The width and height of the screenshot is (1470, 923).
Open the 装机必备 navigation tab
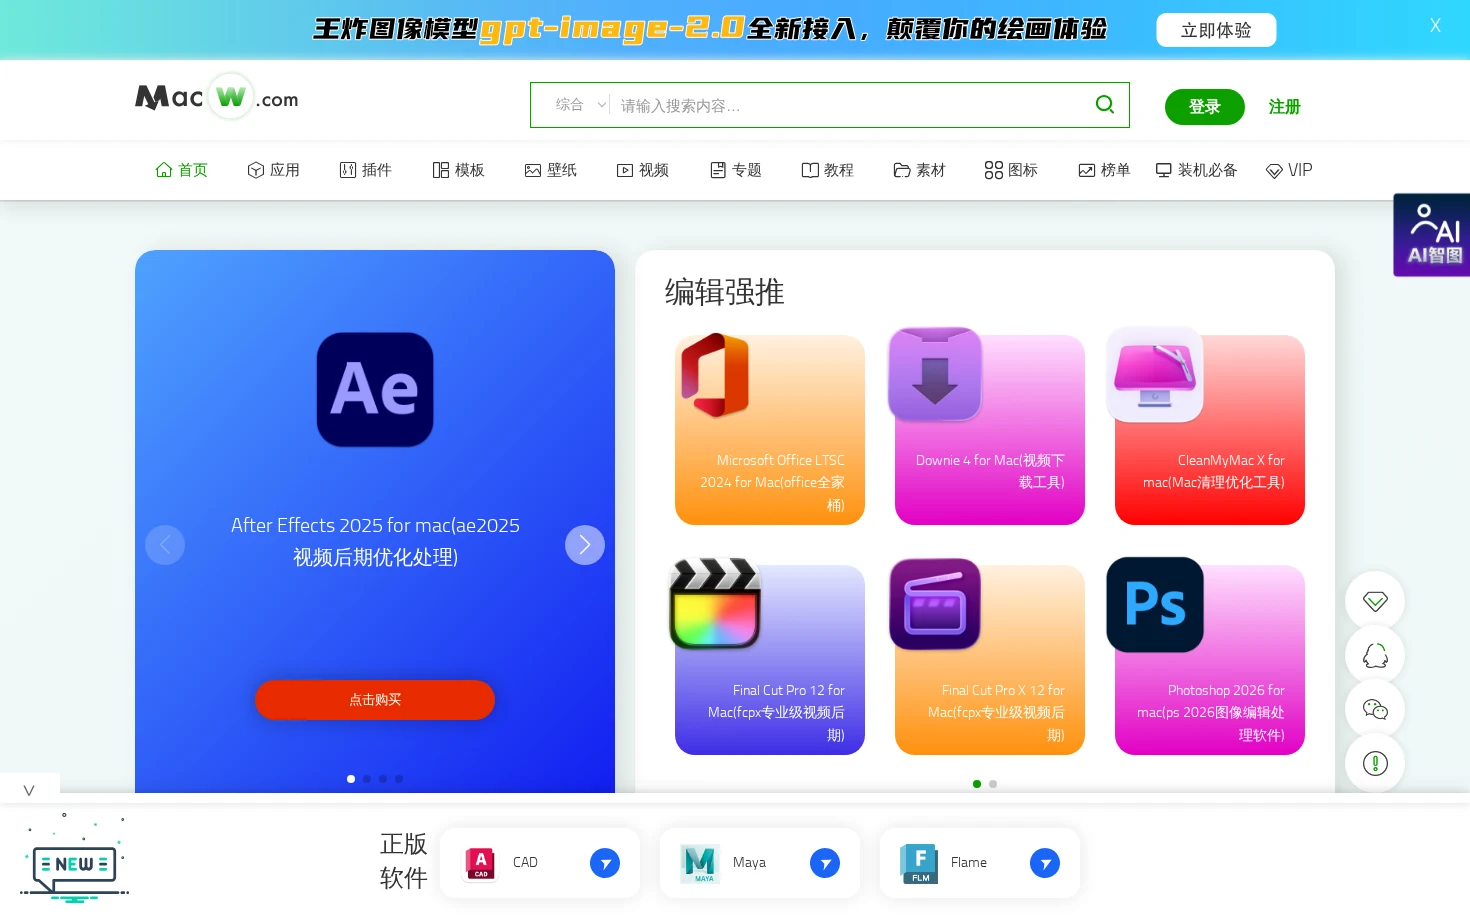tap(1197, 170)
